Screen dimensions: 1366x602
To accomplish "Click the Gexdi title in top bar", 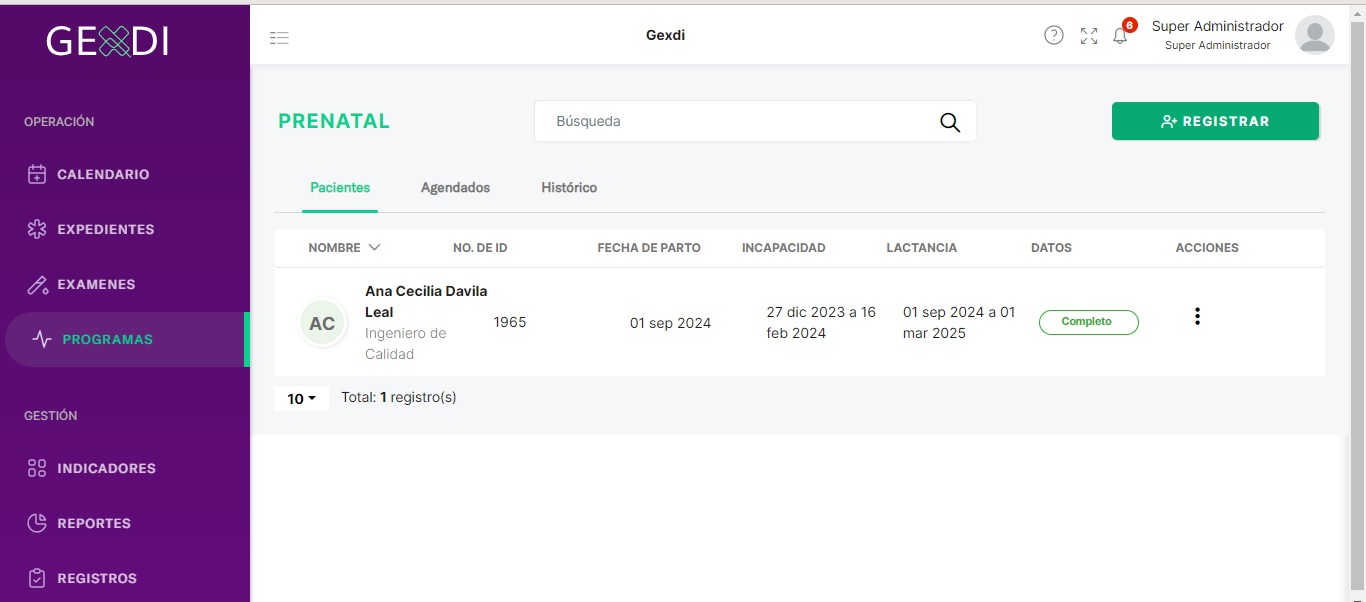I will 665,35.
